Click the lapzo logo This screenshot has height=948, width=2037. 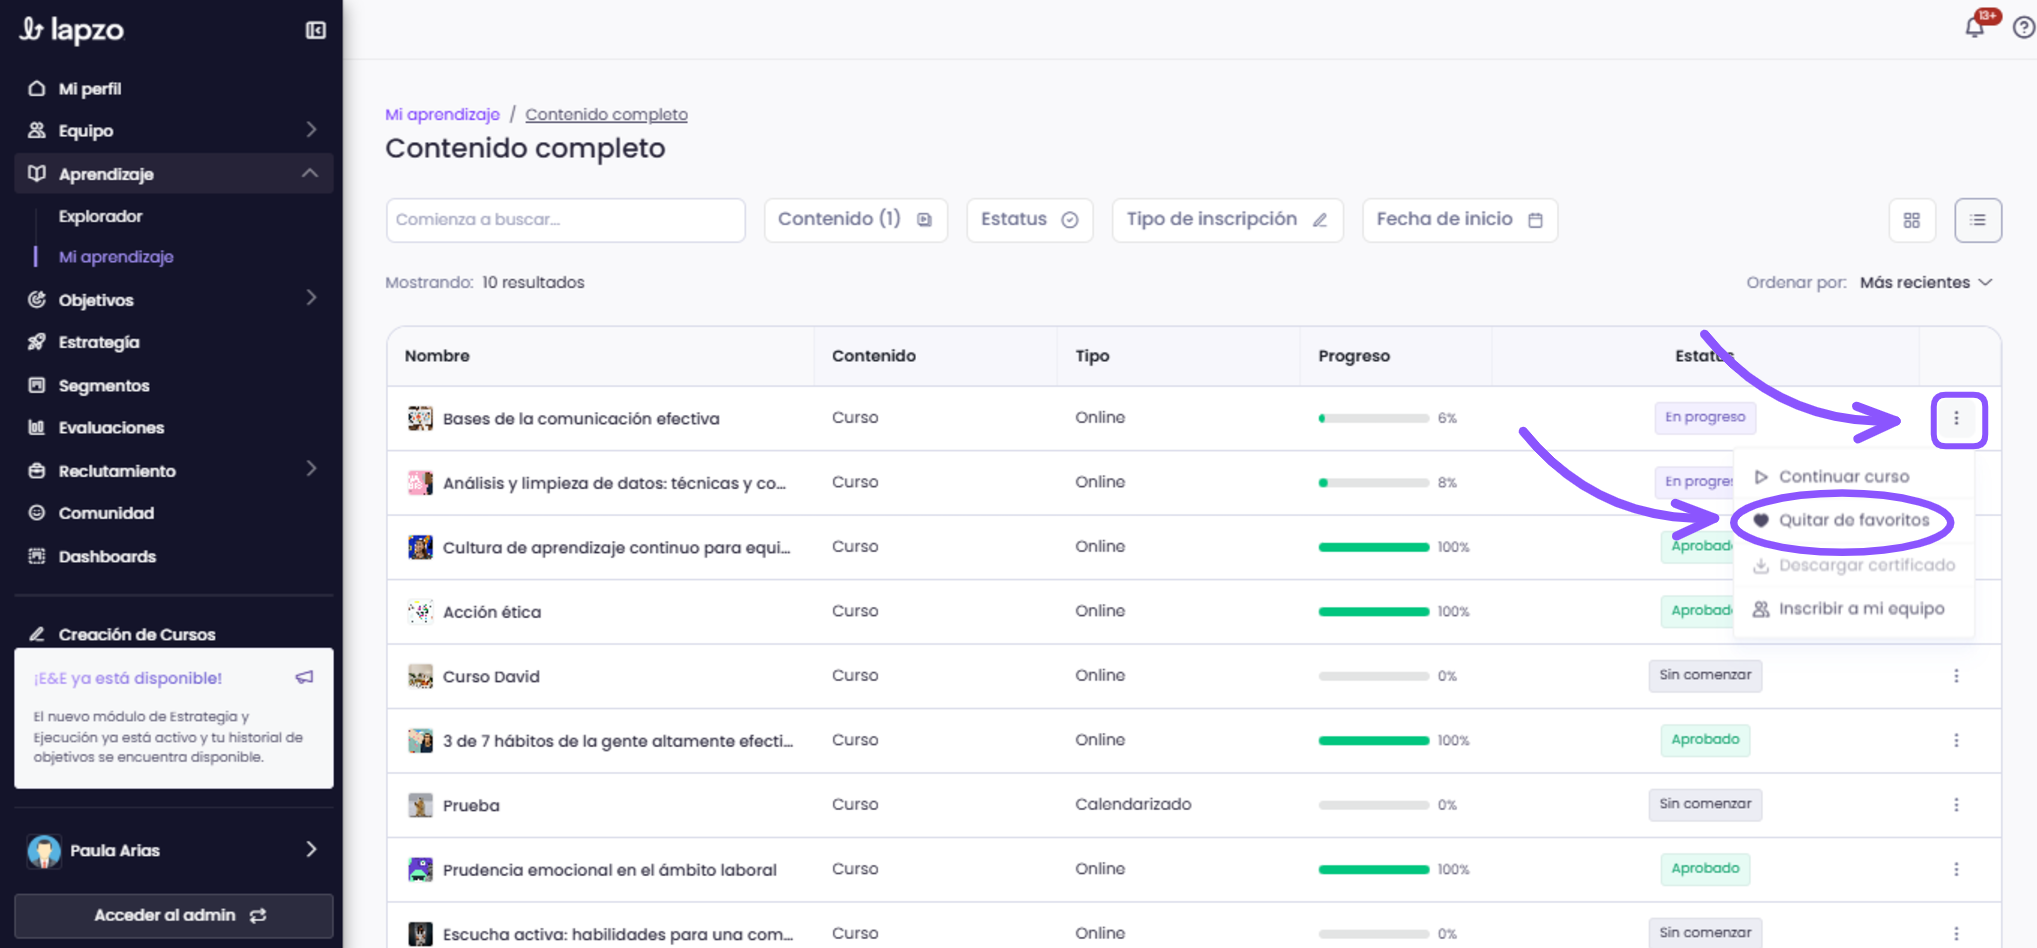[72, 30]
